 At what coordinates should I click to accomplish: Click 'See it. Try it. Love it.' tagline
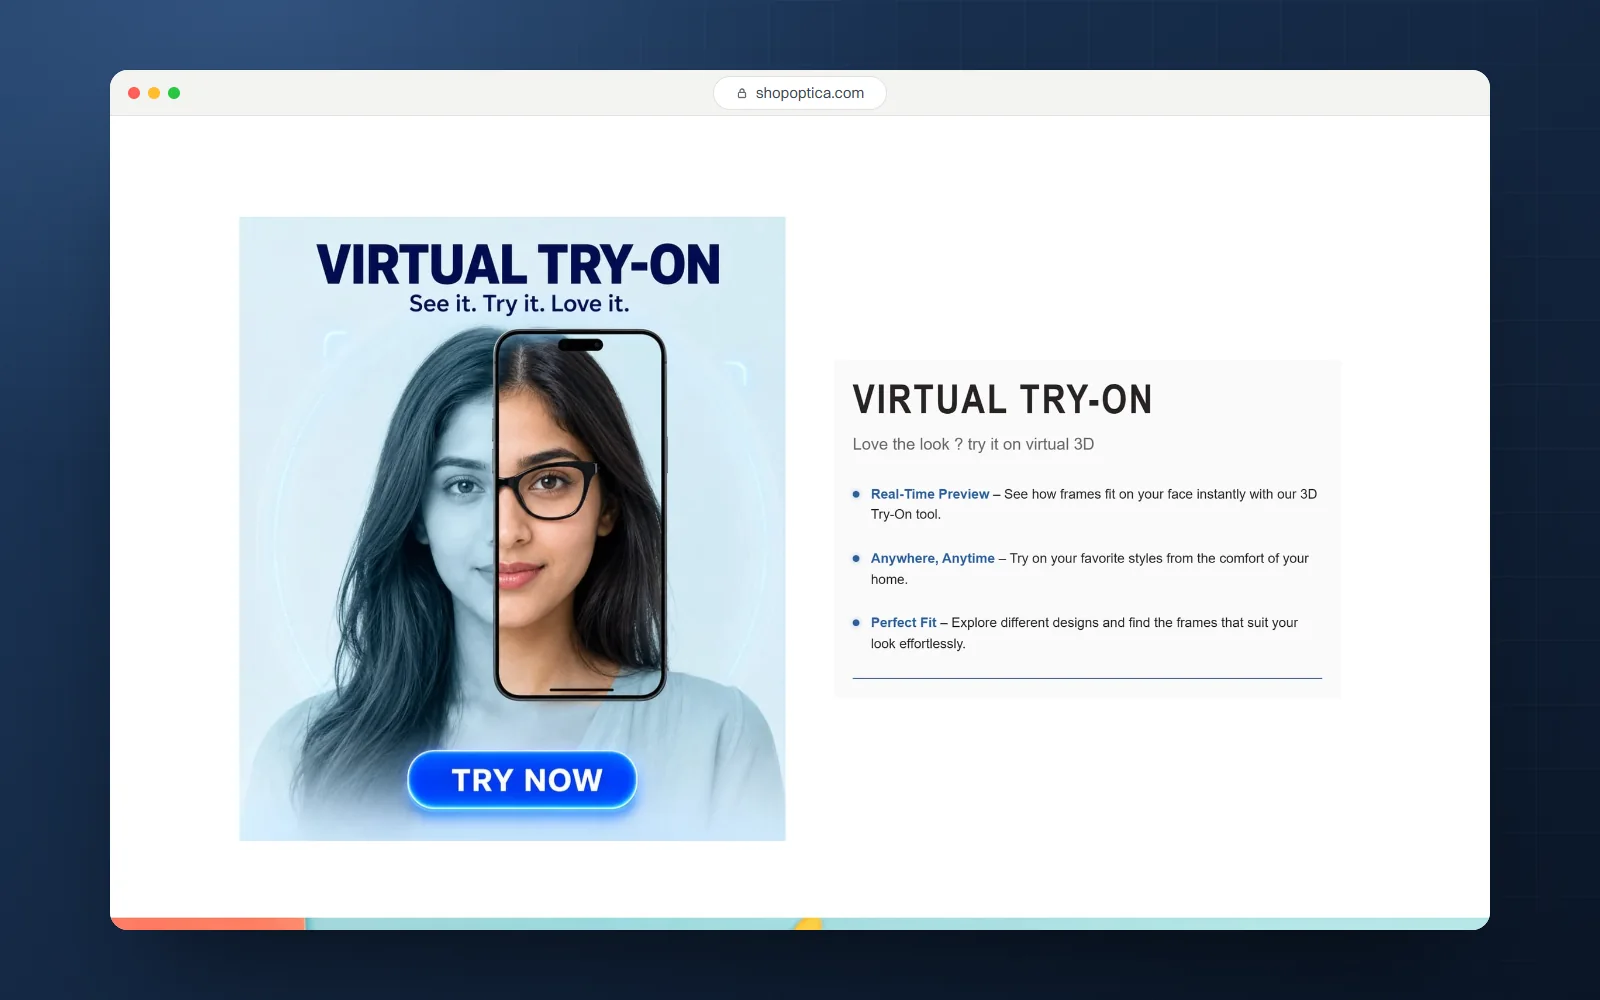tap(519, 304)
